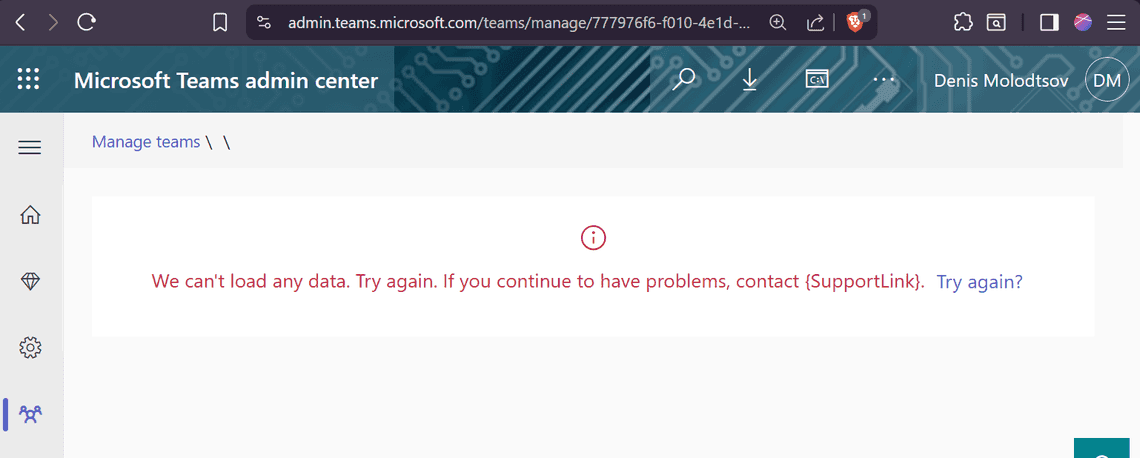Launch Cloud Shell from header icon
The height and width of the screenshot is (458, 1140).
tap(817, 80)
